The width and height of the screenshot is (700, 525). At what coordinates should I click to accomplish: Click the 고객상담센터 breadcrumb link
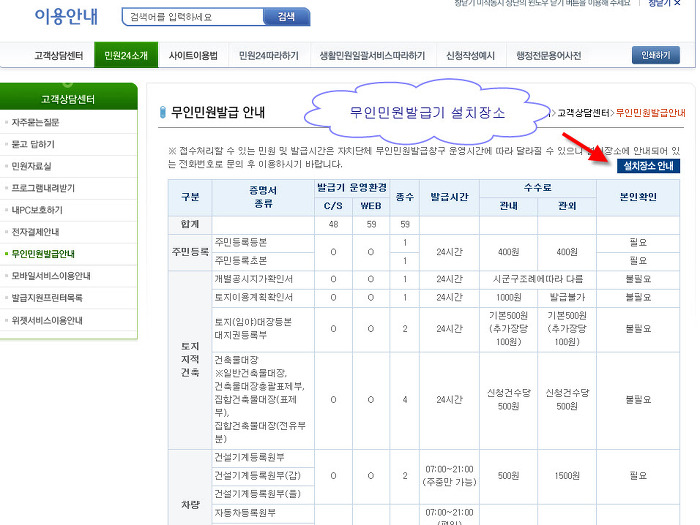pyautogui.click(x=583, y=113)
